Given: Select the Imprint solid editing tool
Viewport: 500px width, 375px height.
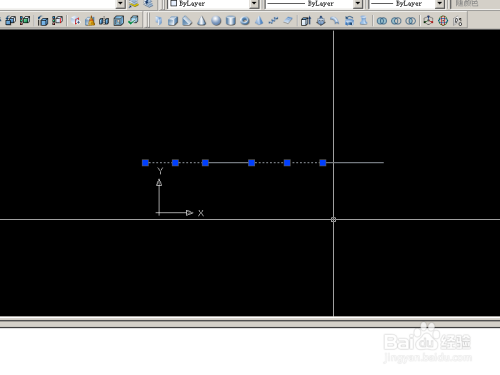Looking at the screenshot, I should click(x=76, y=21).
